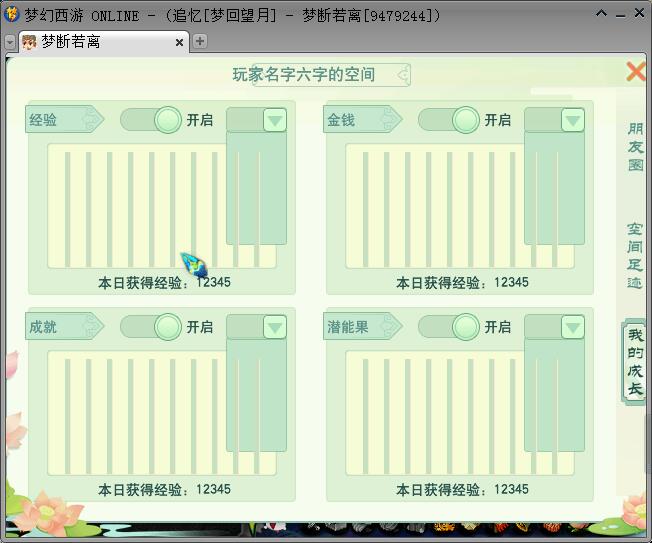This screenshot has height=543, width=652.
Task: Collapse window with the title bar up-arrow
Action: point(601,14)
